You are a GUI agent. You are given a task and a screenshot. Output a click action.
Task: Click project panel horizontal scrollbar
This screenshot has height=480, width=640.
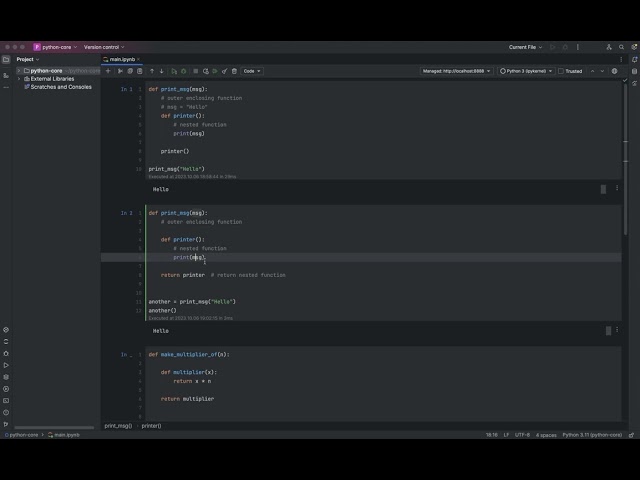click(x=54, y=428)
